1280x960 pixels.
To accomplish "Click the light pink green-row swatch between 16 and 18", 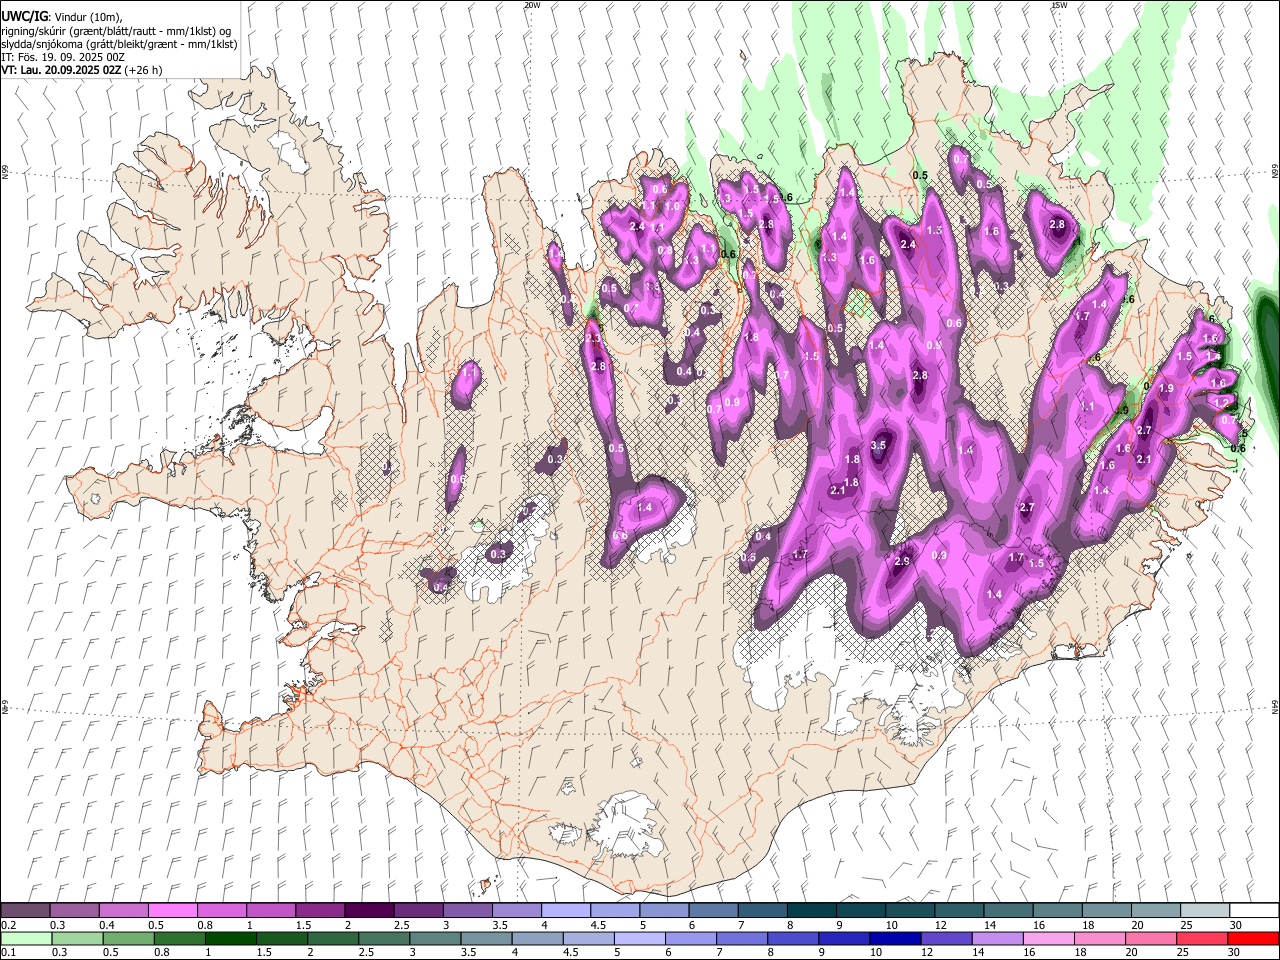I will [x=1048, y=938].
